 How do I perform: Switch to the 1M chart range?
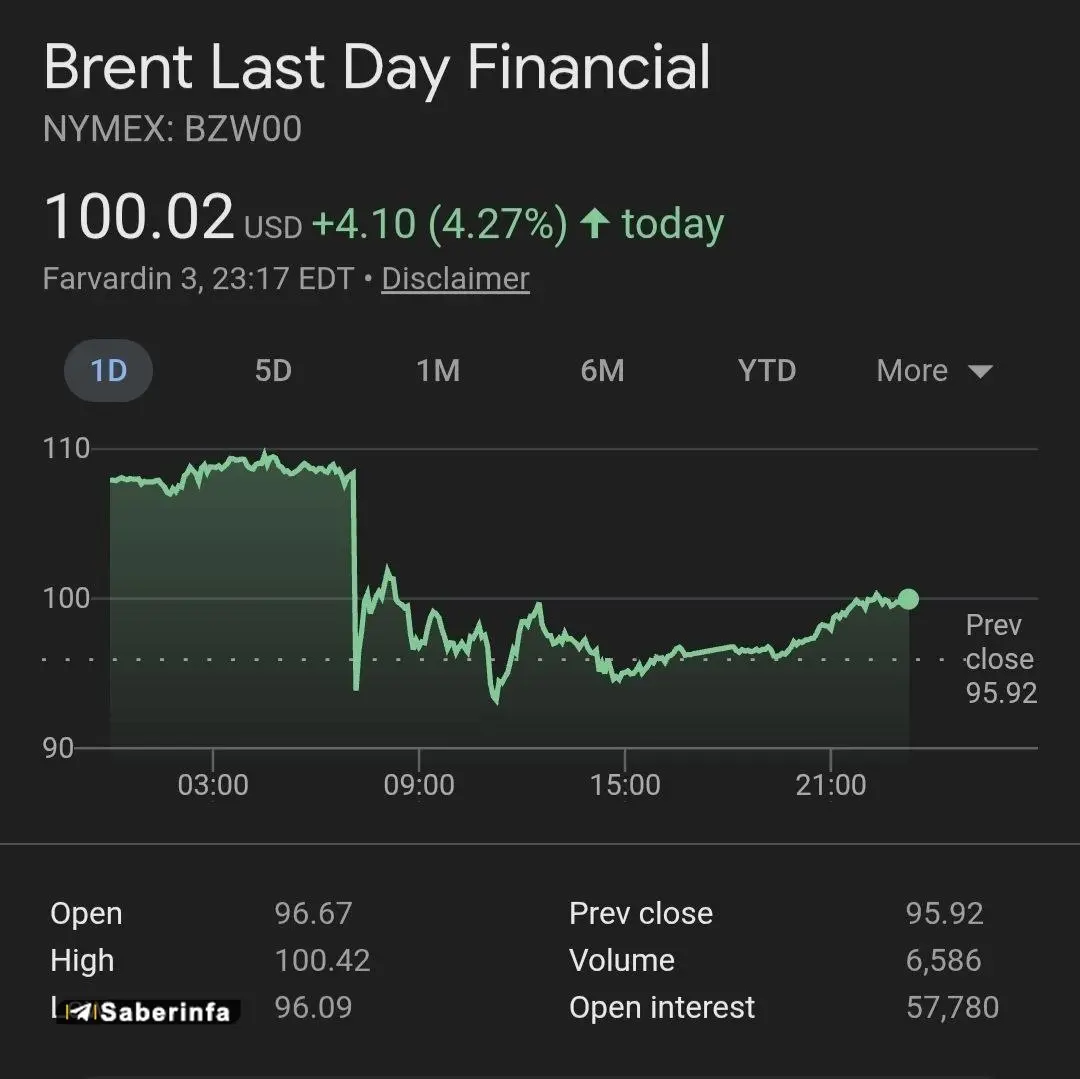(438, 371)
